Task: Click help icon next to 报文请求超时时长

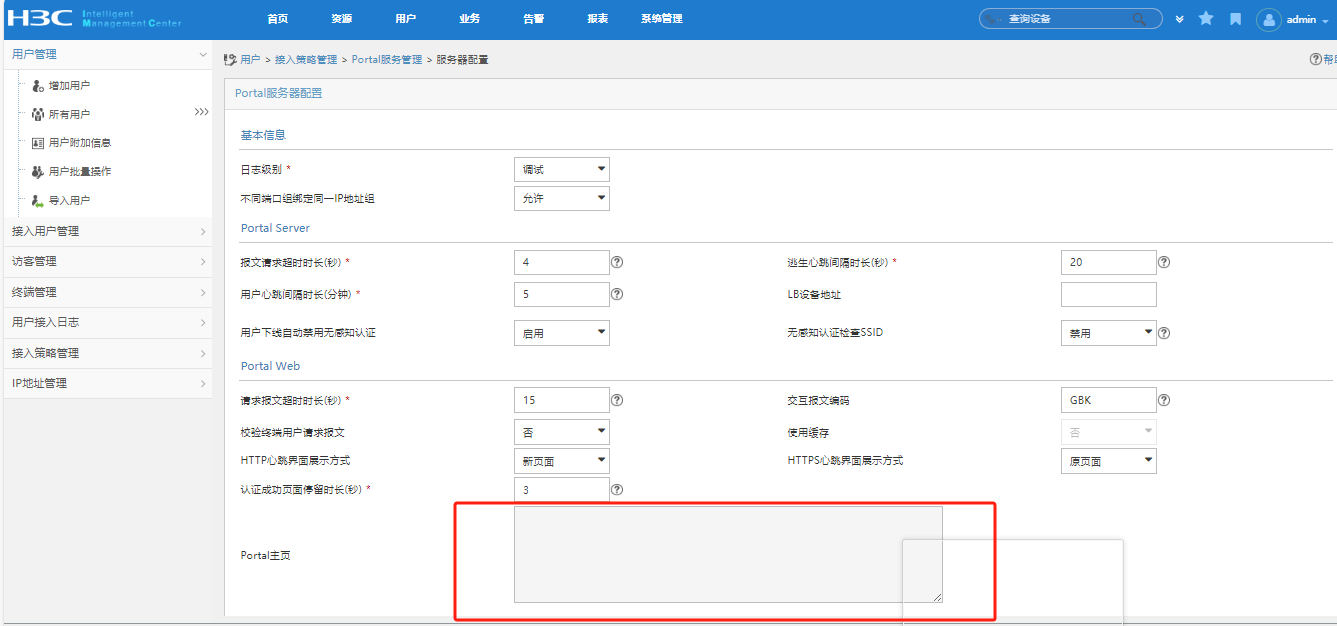Action: [617, 262]
